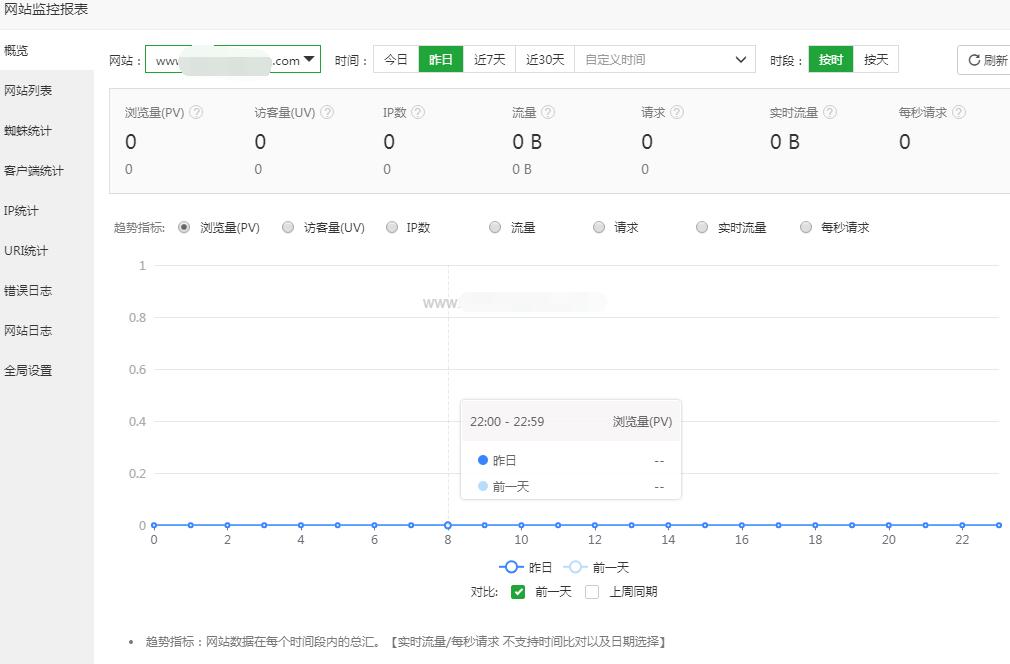This screenshot has height=664, width=1010.
Task: Enable the 上周同期 comparison checkbox
Action: click(592, 591)
